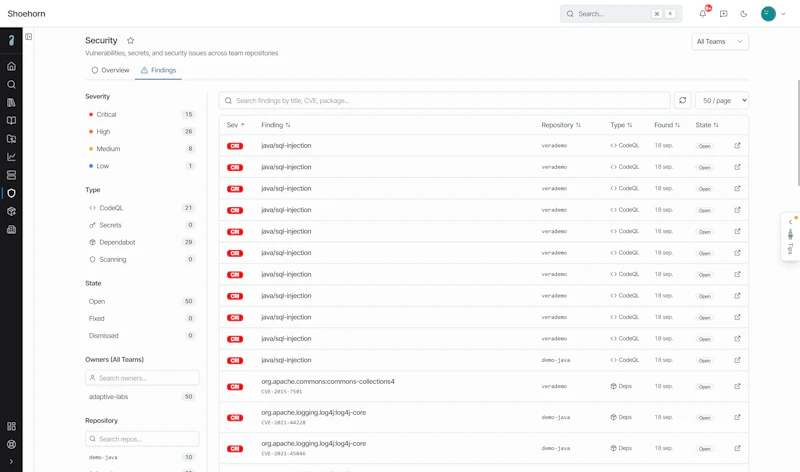Open external link for first java/sql-injection row

(x=737, y=146)
